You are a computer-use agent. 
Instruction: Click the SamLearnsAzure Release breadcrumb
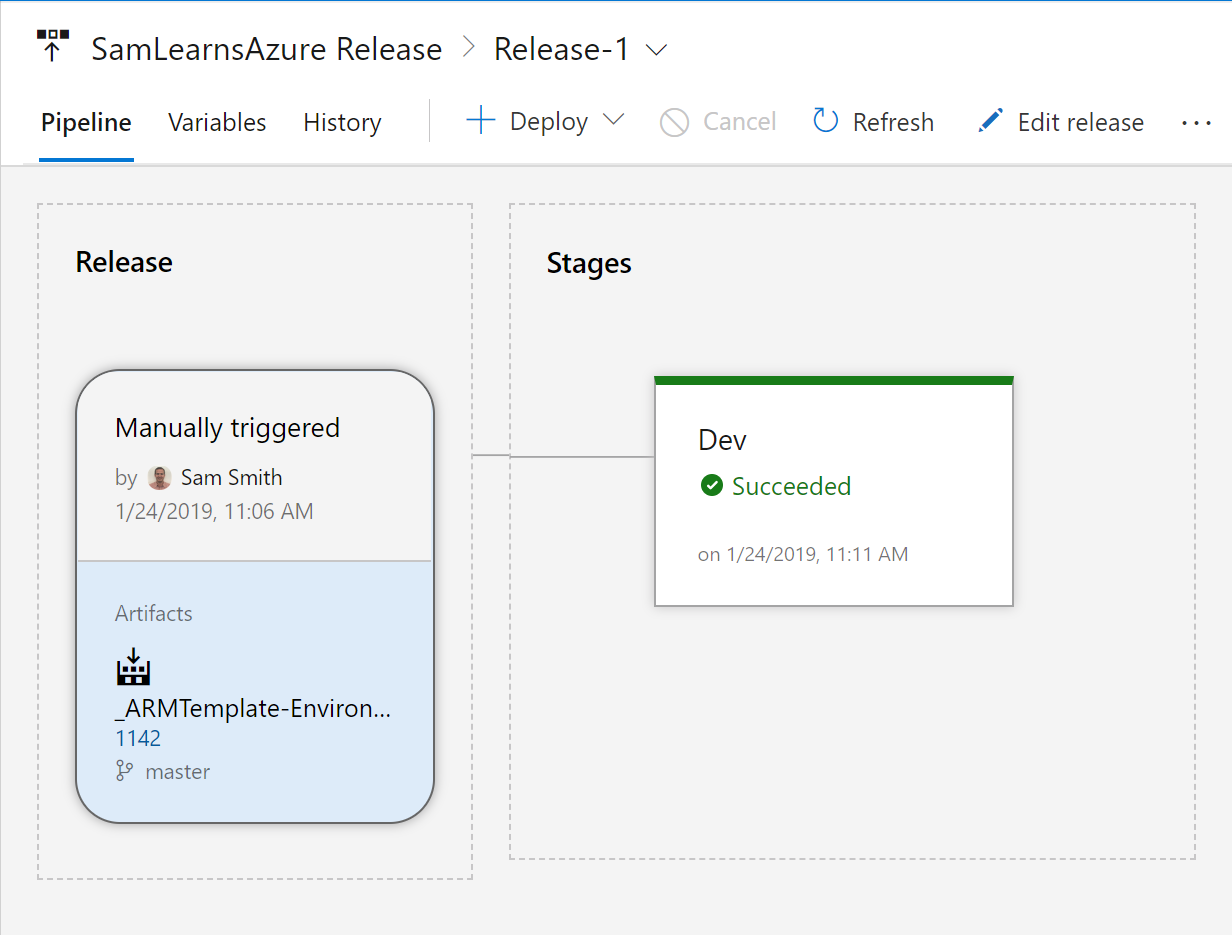click(x=267, y=50)
